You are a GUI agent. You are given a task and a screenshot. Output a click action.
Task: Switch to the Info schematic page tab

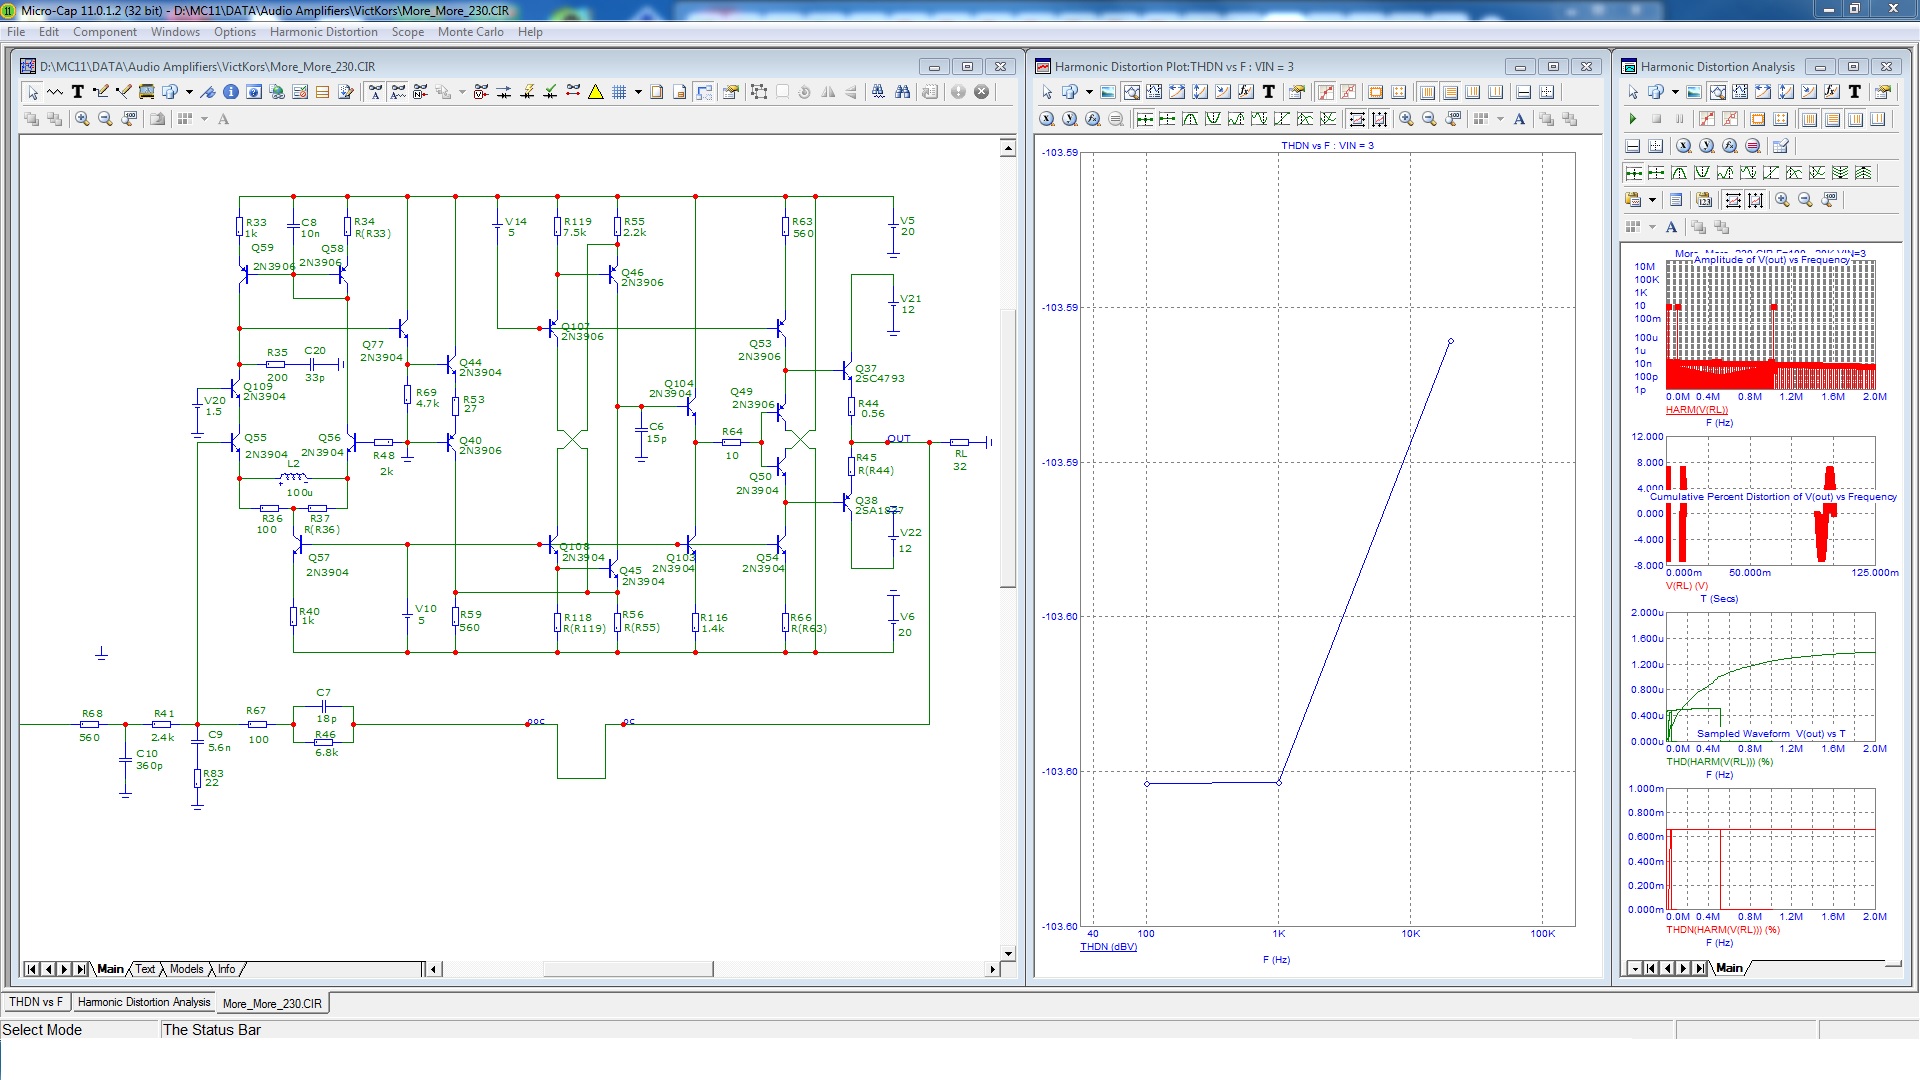[x=227, y=969]
